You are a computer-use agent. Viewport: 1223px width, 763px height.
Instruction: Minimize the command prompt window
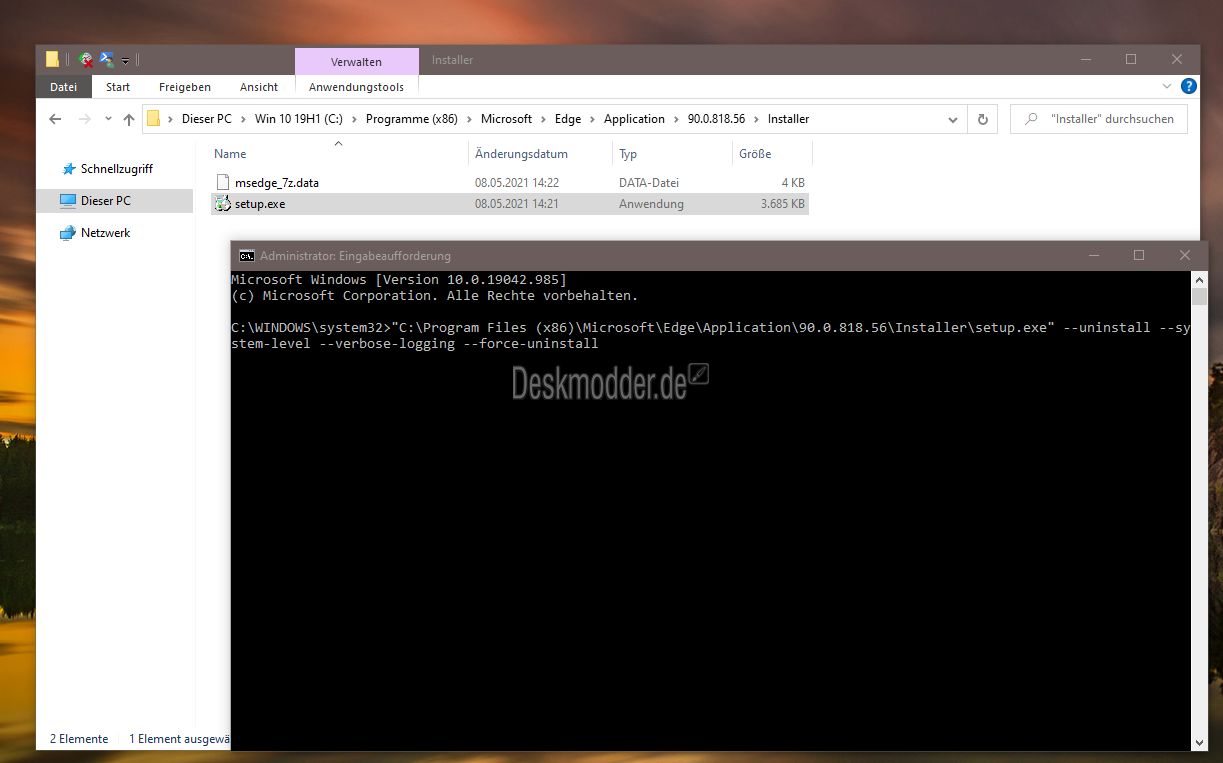tap(1092, 256)
